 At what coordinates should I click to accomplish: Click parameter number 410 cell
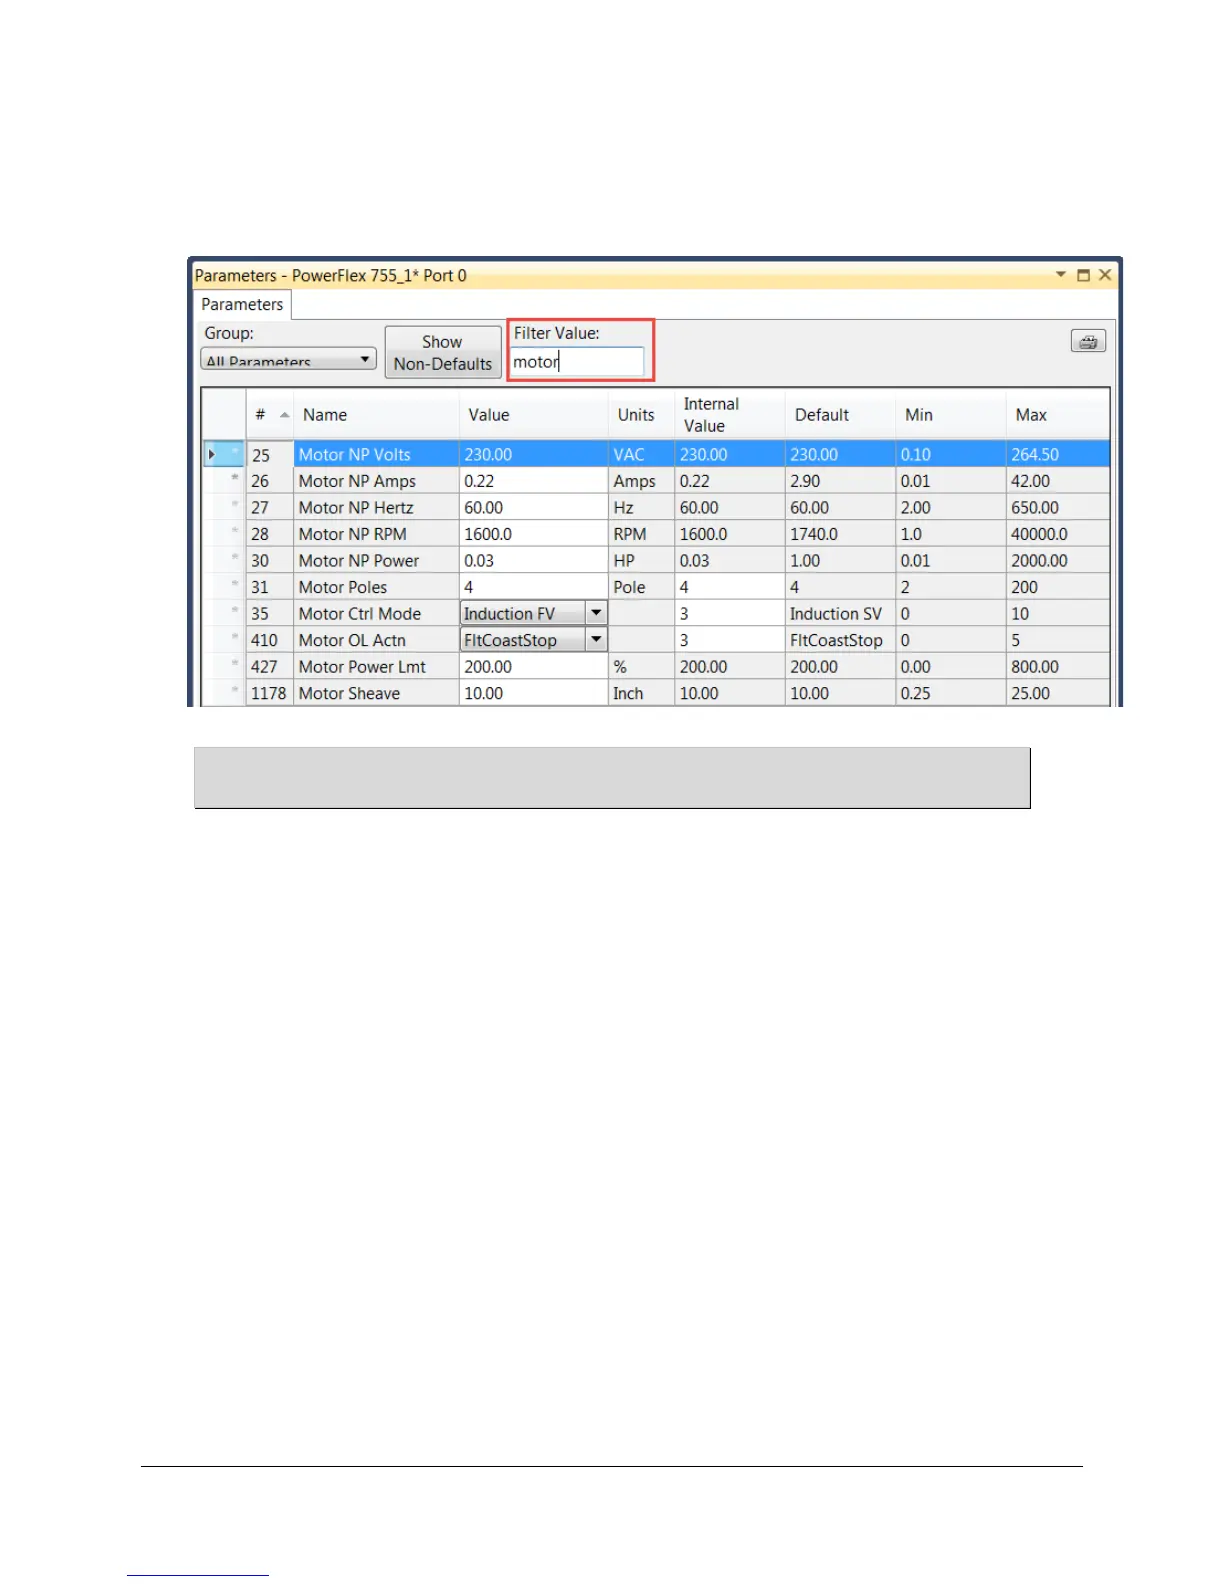[x=269, y=640]
